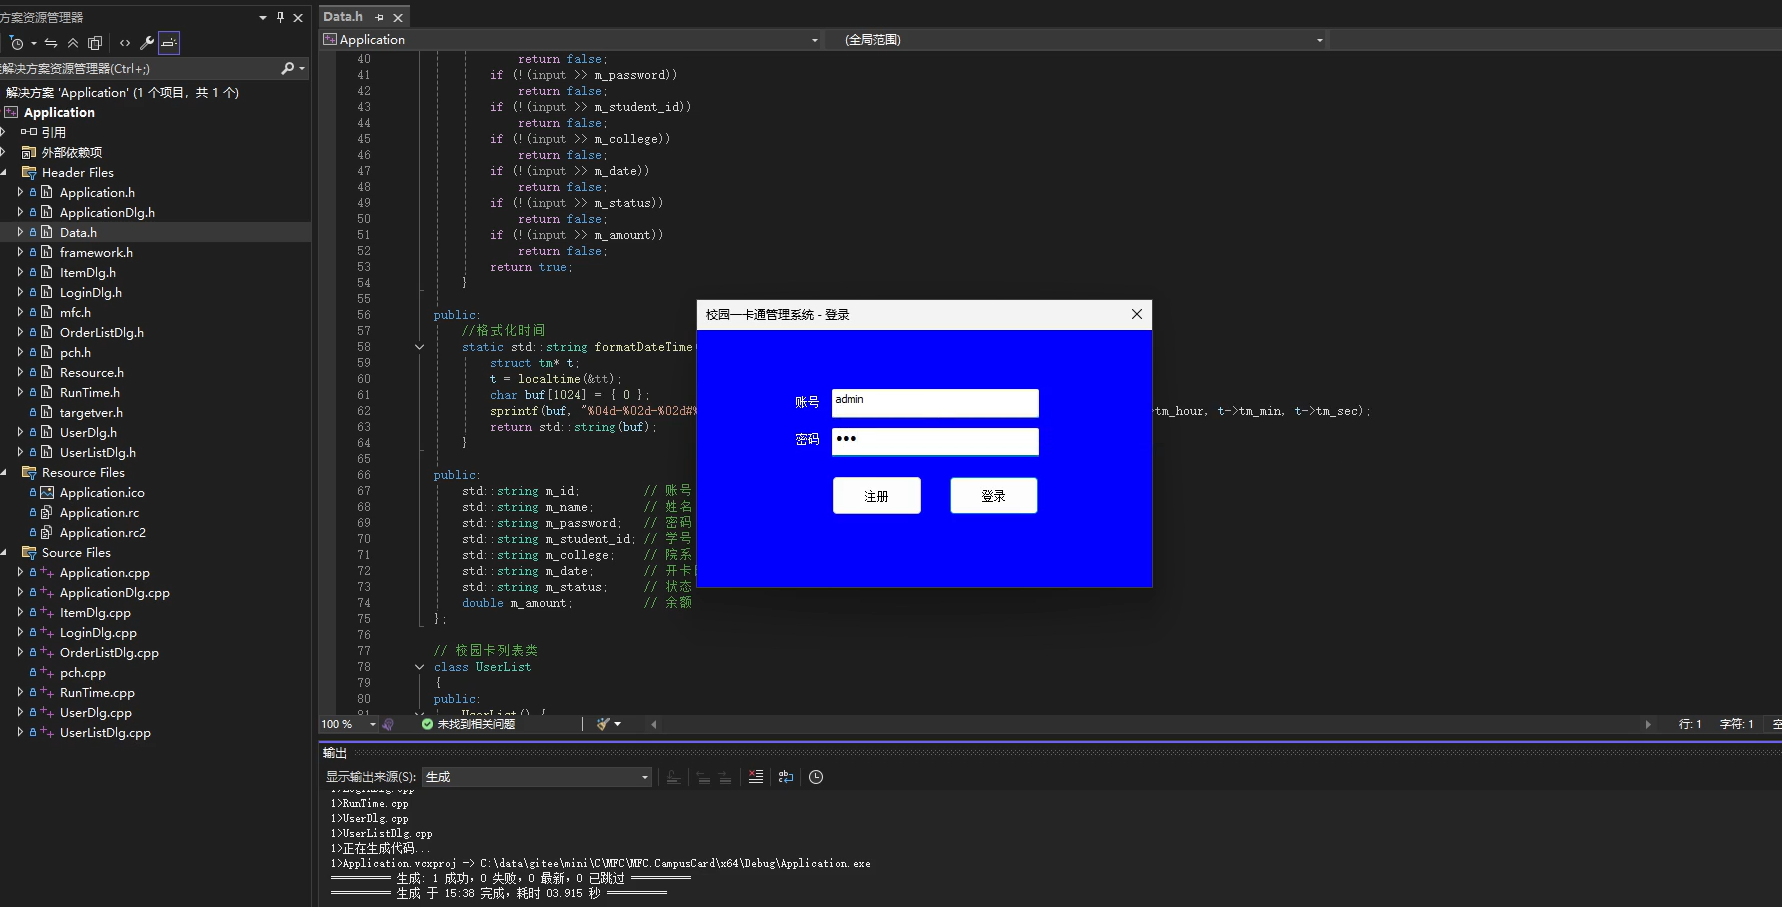Viewport: 1782px width, 907px height.
Task: Toggle Preview Selected Items icon
Action: point(169,43)
